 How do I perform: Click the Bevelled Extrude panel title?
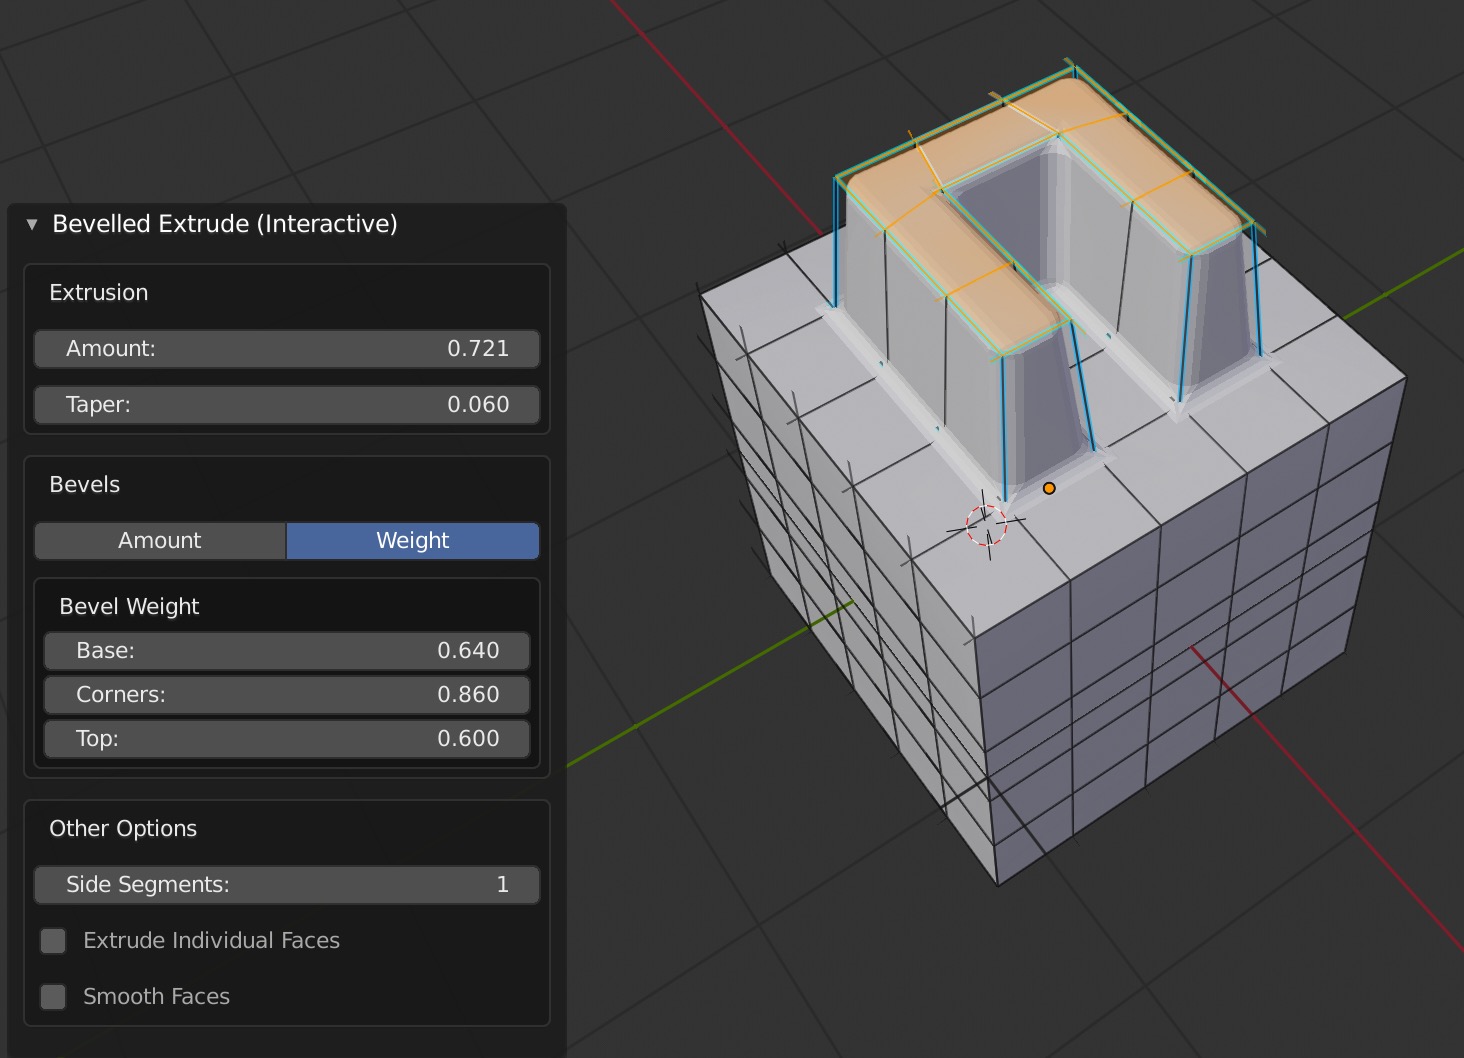(225, 224)
